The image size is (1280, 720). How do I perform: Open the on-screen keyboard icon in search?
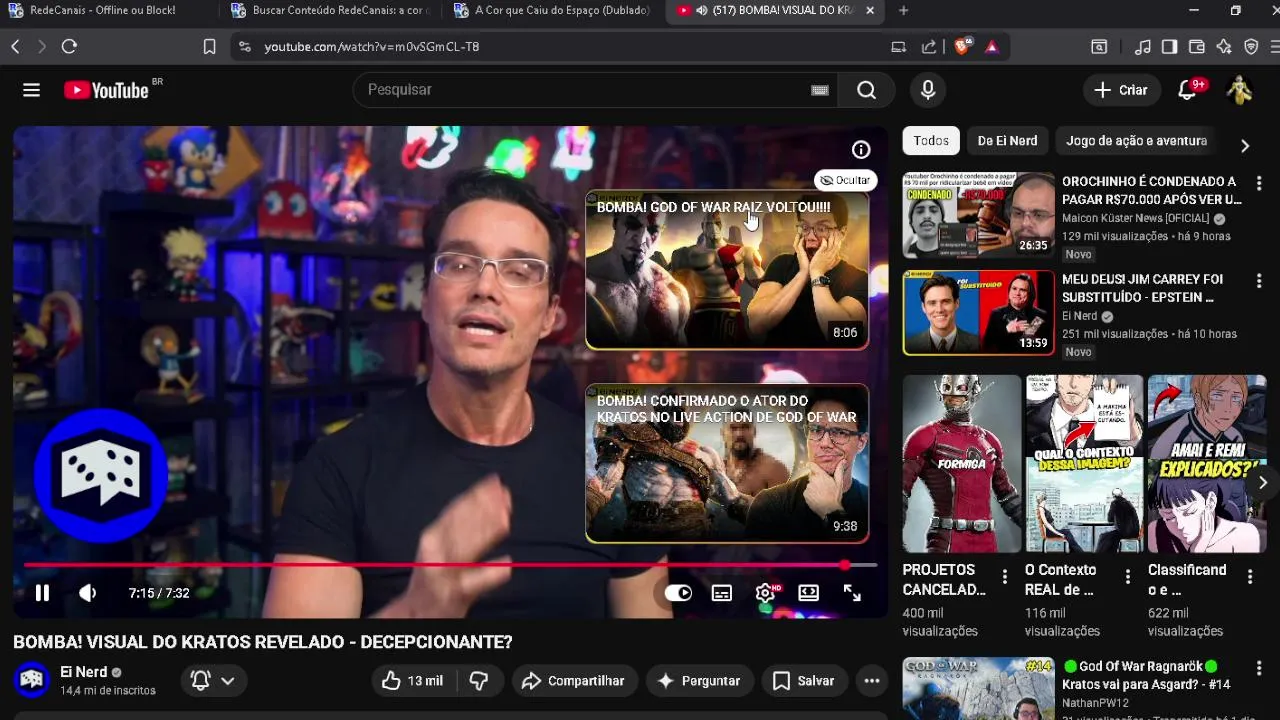tap(820, 90)
